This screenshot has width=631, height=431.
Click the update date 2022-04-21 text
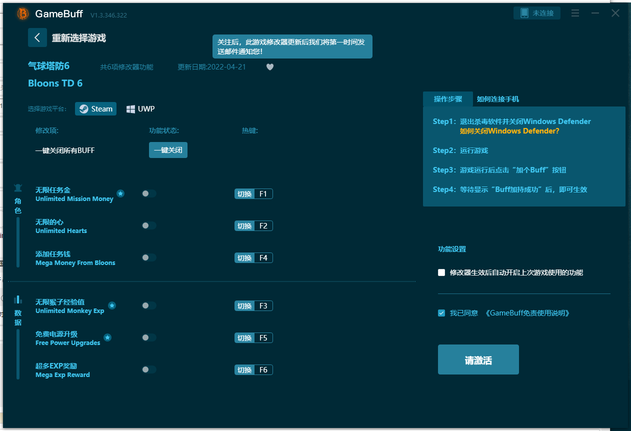[x=212, y=67]
